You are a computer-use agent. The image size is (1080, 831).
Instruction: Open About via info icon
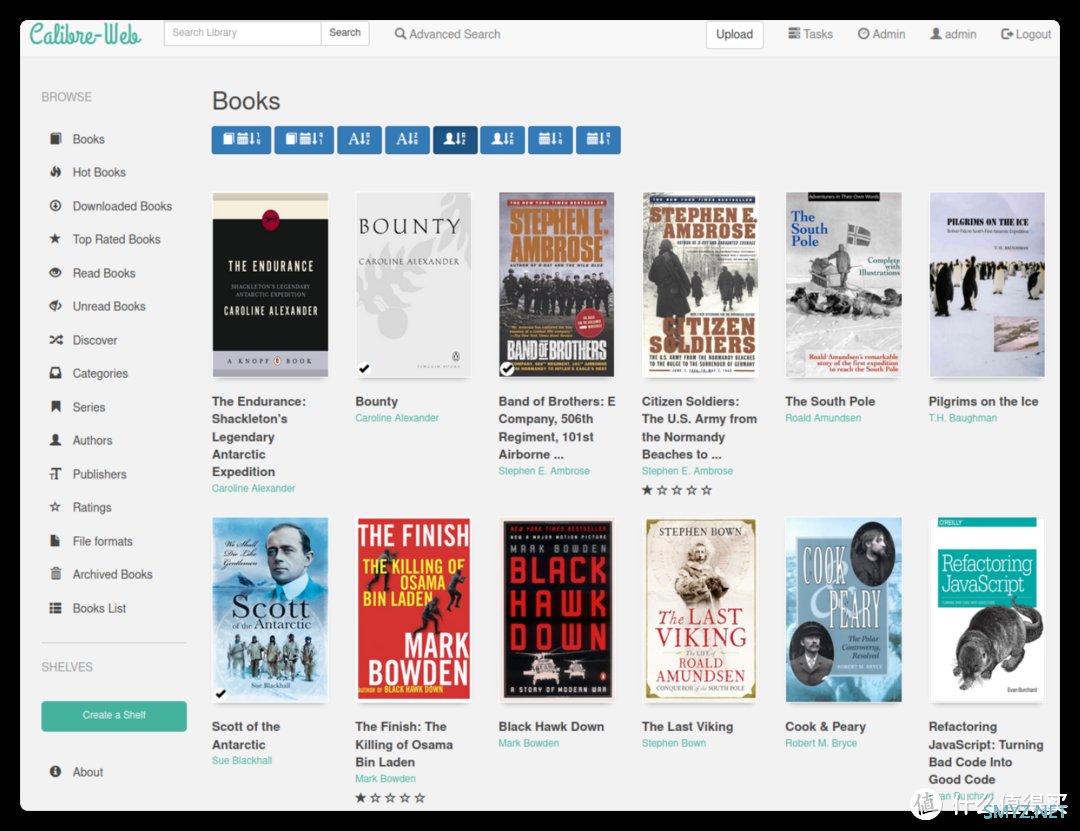(x=56, y=772)
